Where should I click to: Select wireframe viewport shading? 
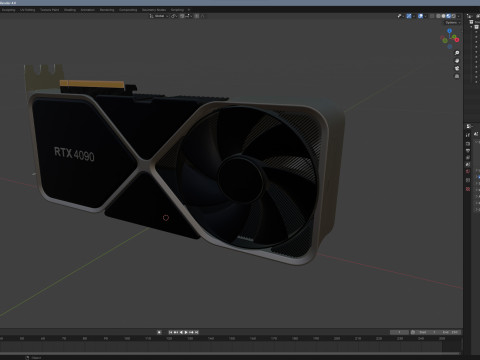pos(439,16)
